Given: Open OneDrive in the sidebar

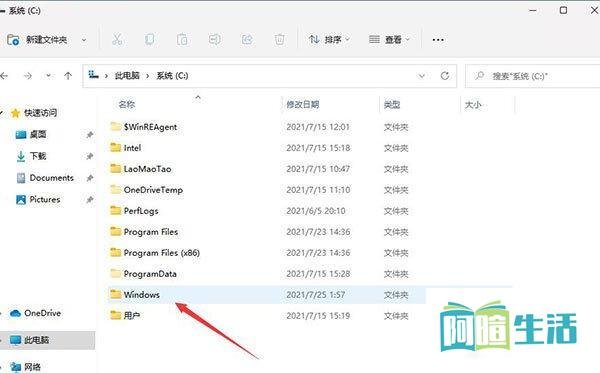Looking at the screenshot, I should coord(42,313).
